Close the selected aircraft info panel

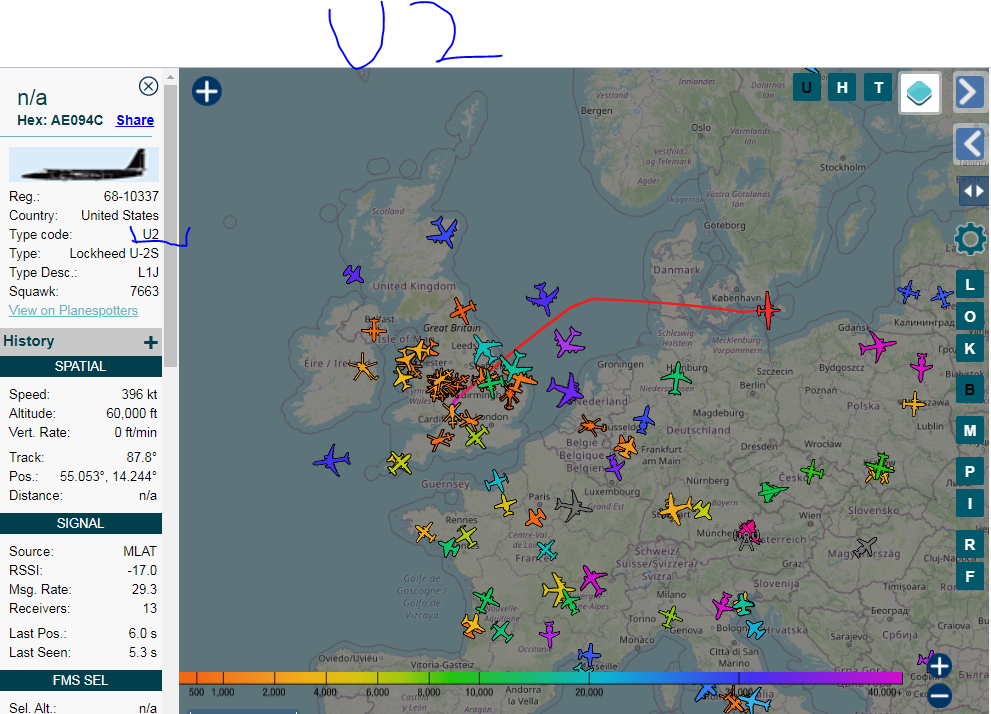click(149, 86)
